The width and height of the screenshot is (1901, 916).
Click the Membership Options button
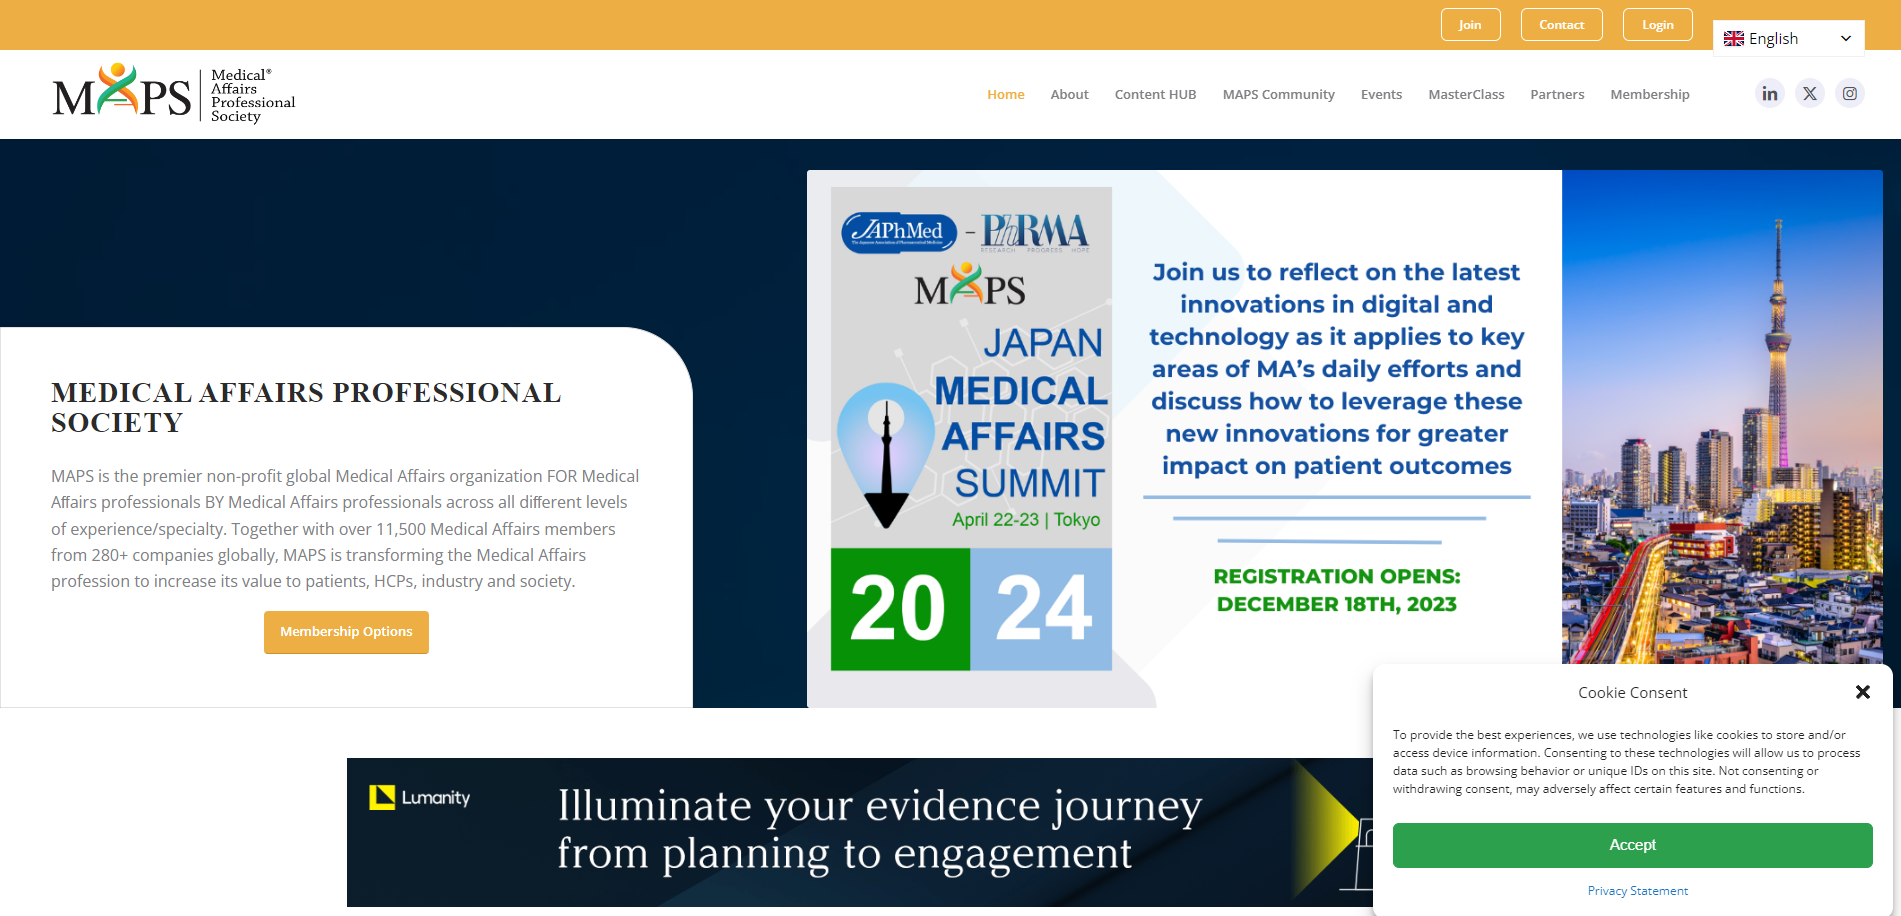click(x=346, y=632)
